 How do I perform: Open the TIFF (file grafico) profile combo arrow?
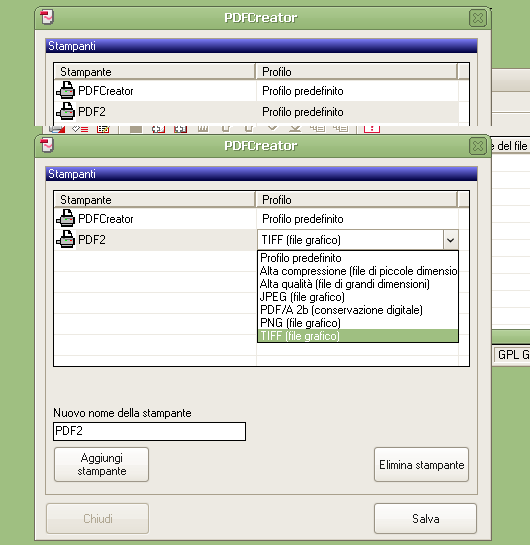tap(450, 240)
